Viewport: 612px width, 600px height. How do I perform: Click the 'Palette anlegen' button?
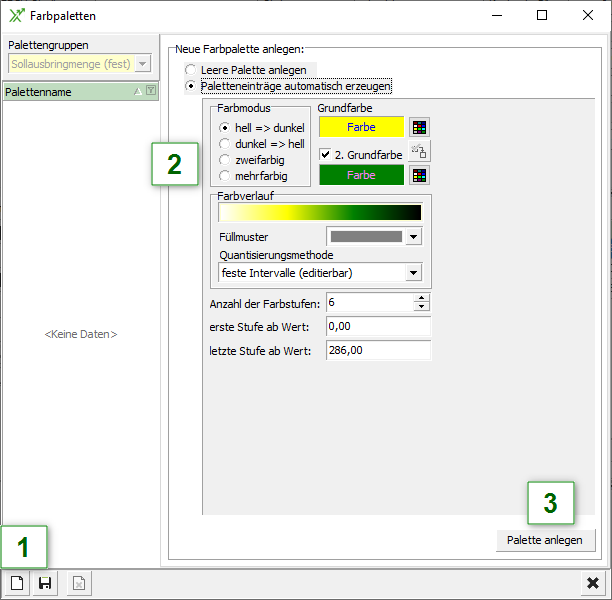click(545, 539)
